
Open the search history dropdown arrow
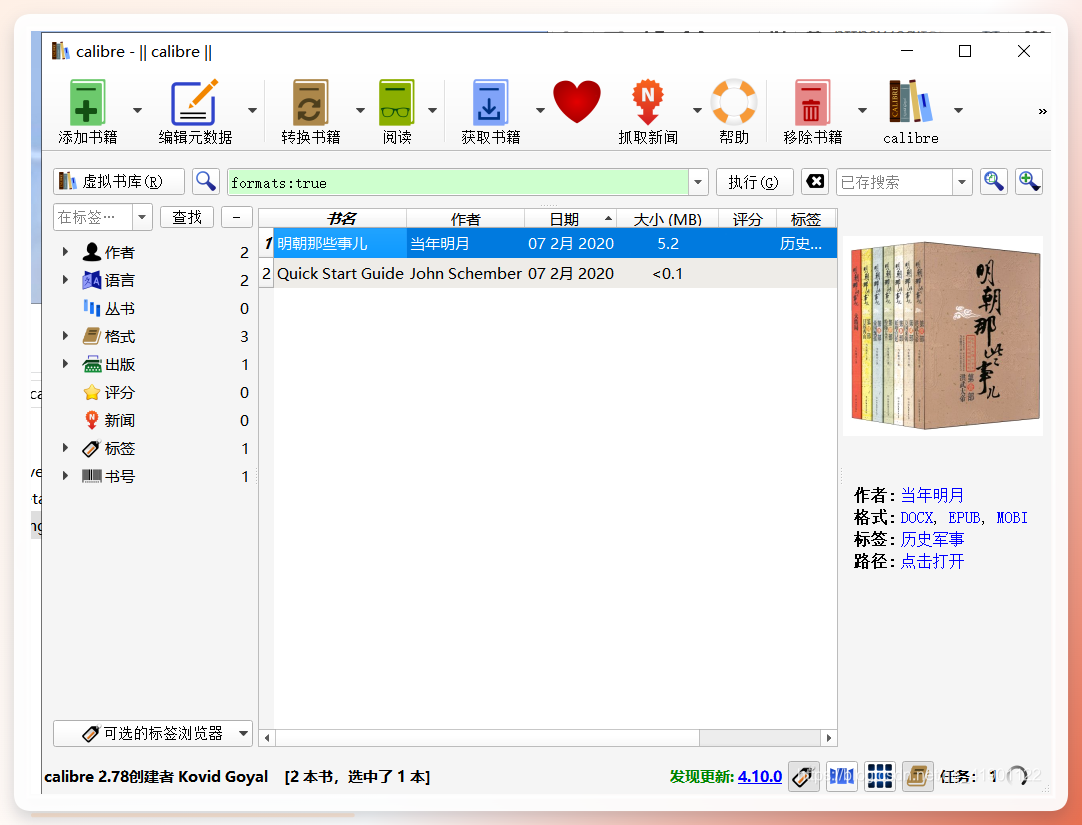tap(698, 182)
